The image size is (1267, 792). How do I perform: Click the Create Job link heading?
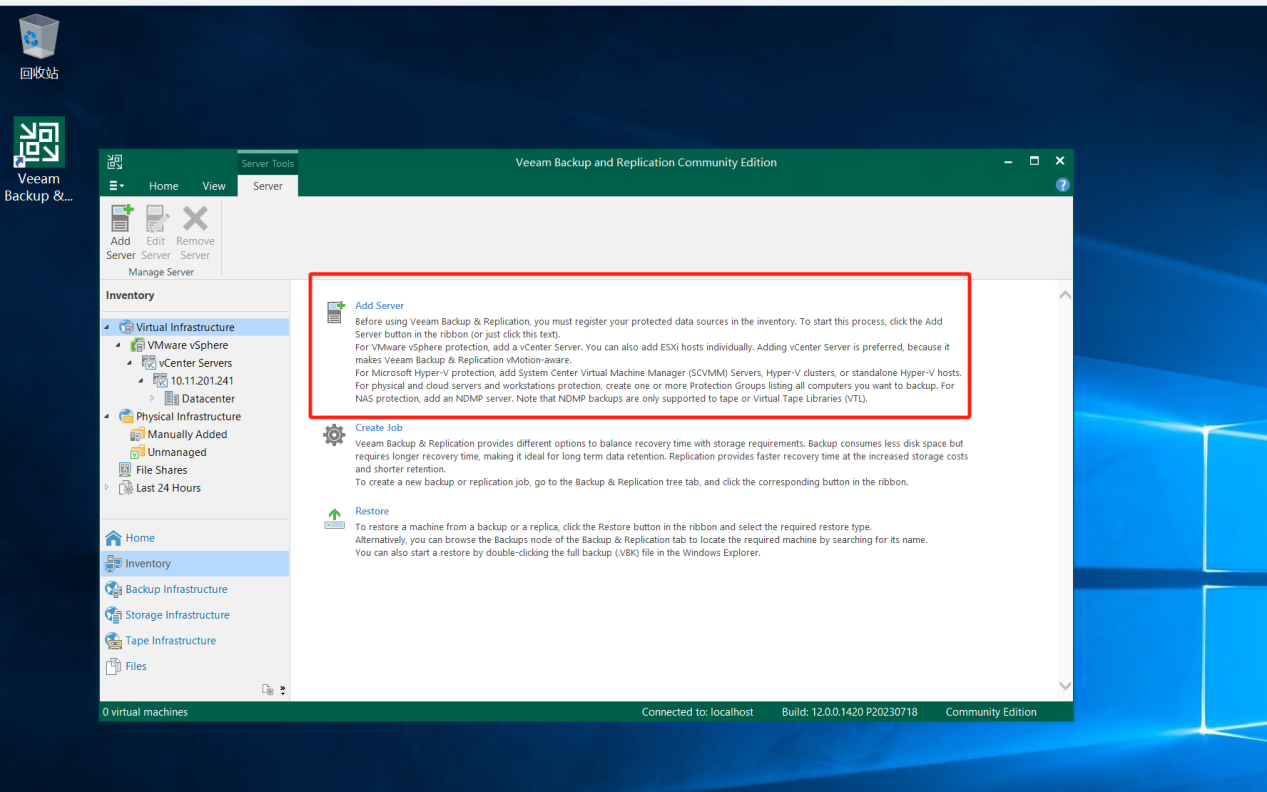coord(378,428)
